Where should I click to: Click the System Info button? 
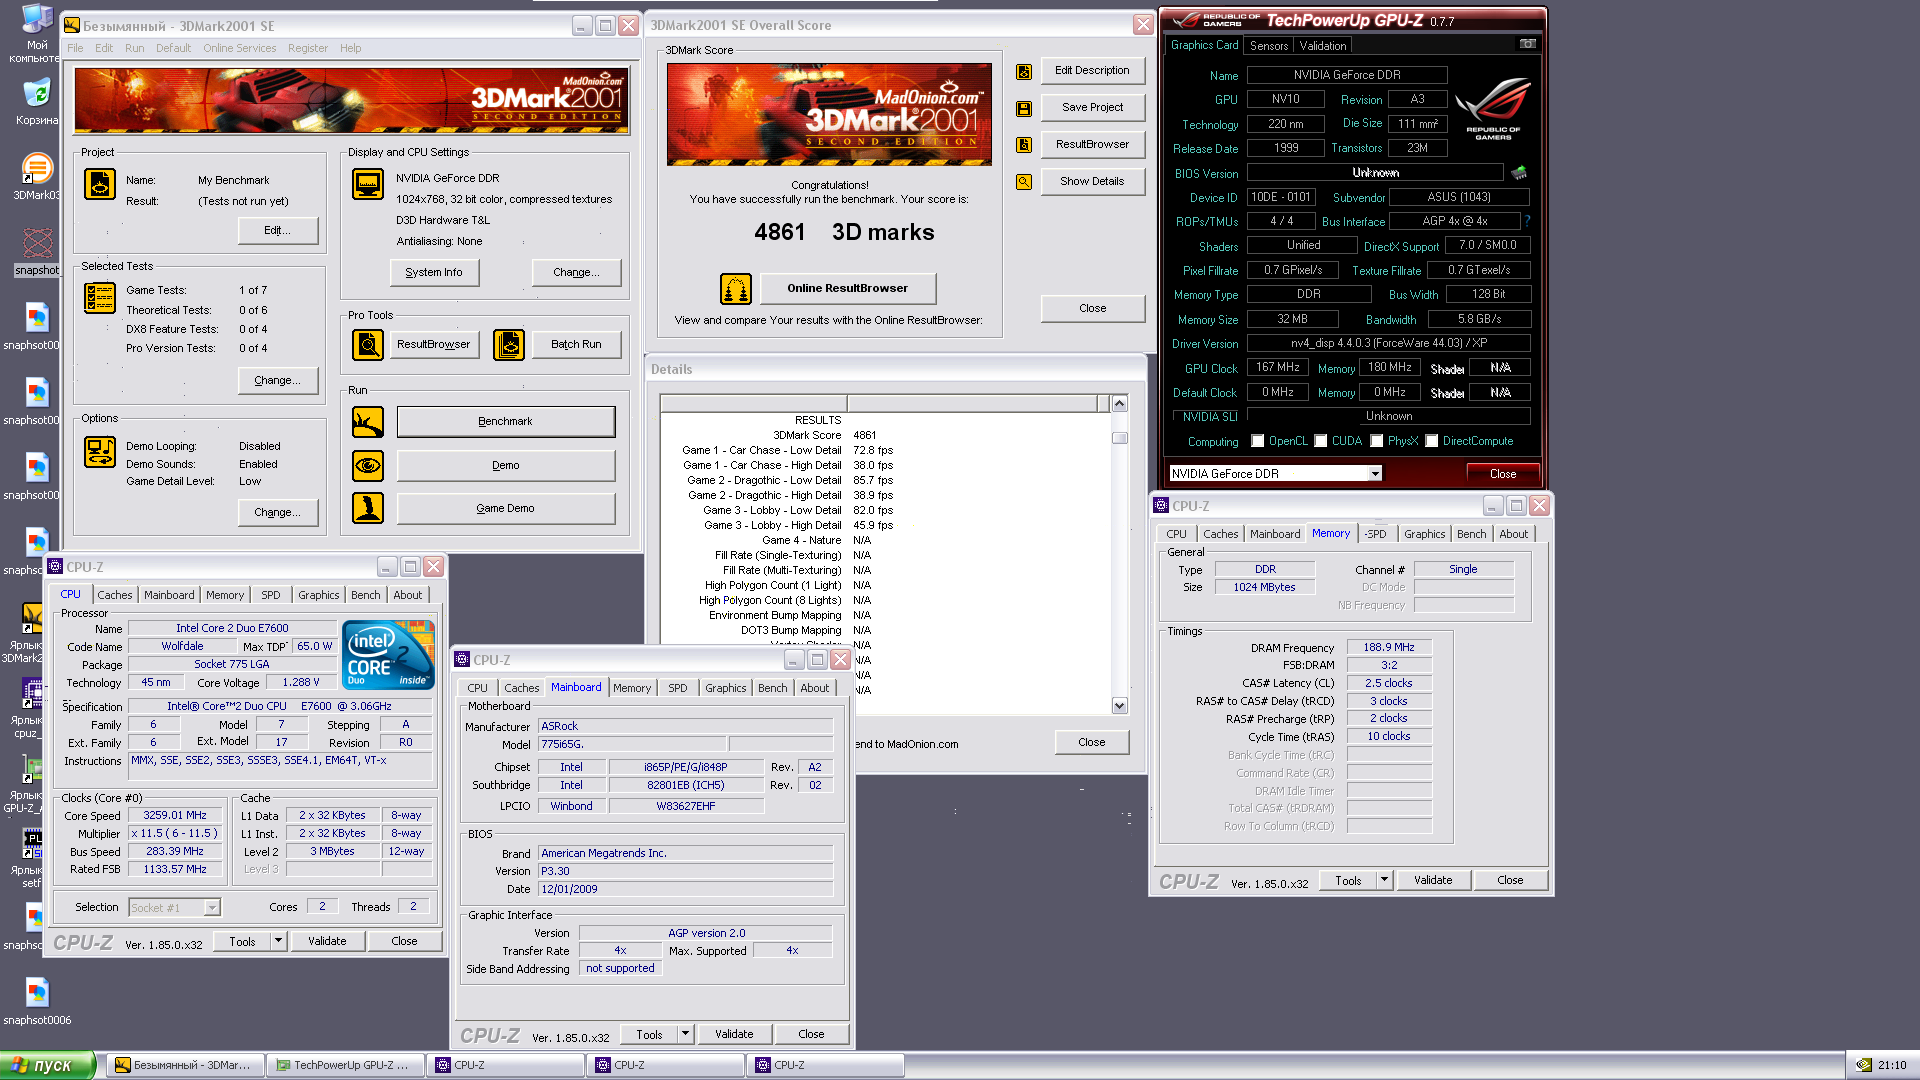point(434,272)
